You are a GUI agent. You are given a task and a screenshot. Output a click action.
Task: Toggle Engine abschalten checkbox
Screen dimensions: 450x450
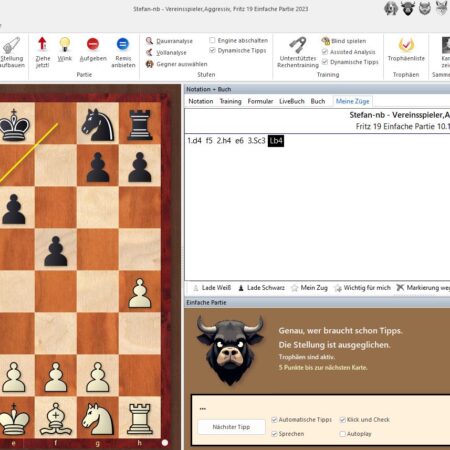coord(212,40)
